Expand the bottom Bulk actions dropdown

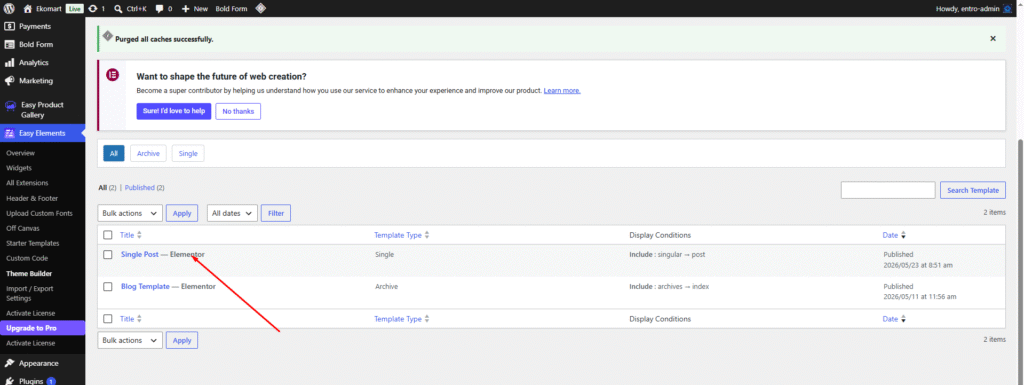point(130,340)
